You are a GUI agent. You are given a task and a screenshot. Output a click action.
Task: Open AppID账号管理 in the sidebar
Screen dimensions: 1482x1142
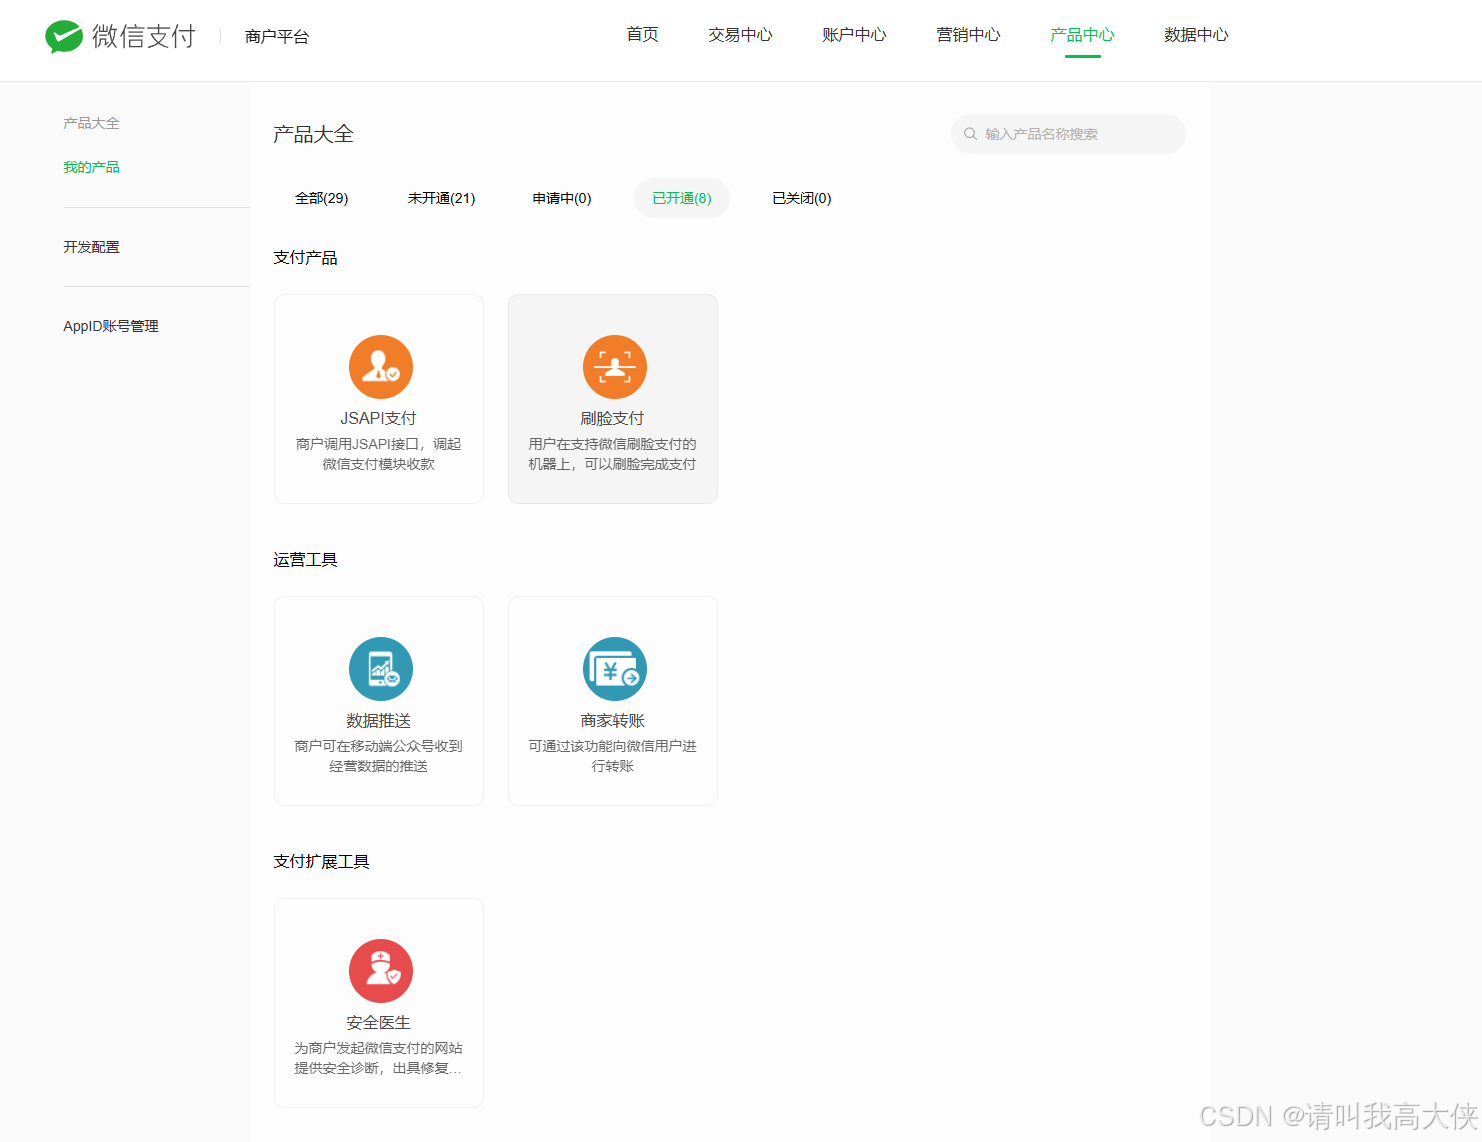[111, 326]
